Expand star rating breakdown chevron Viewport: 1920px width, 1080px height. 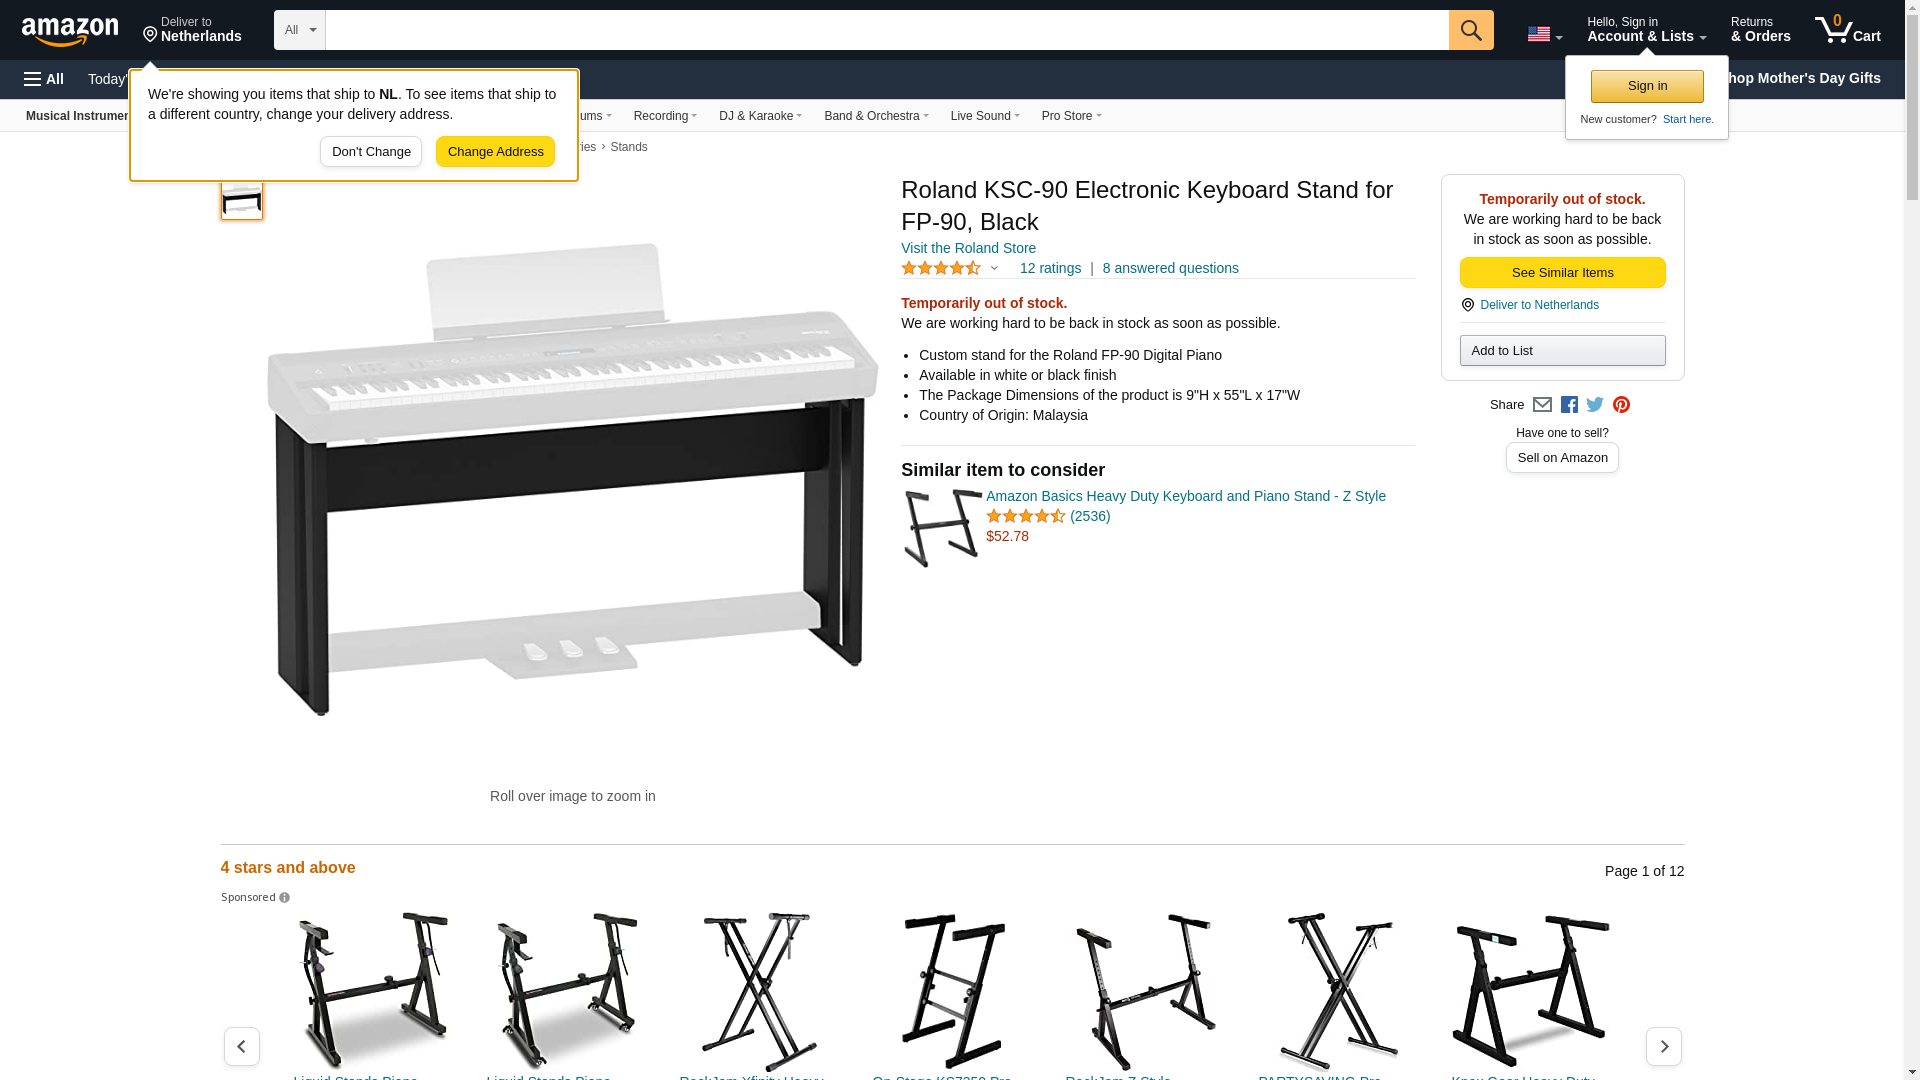tap(994, 268)
